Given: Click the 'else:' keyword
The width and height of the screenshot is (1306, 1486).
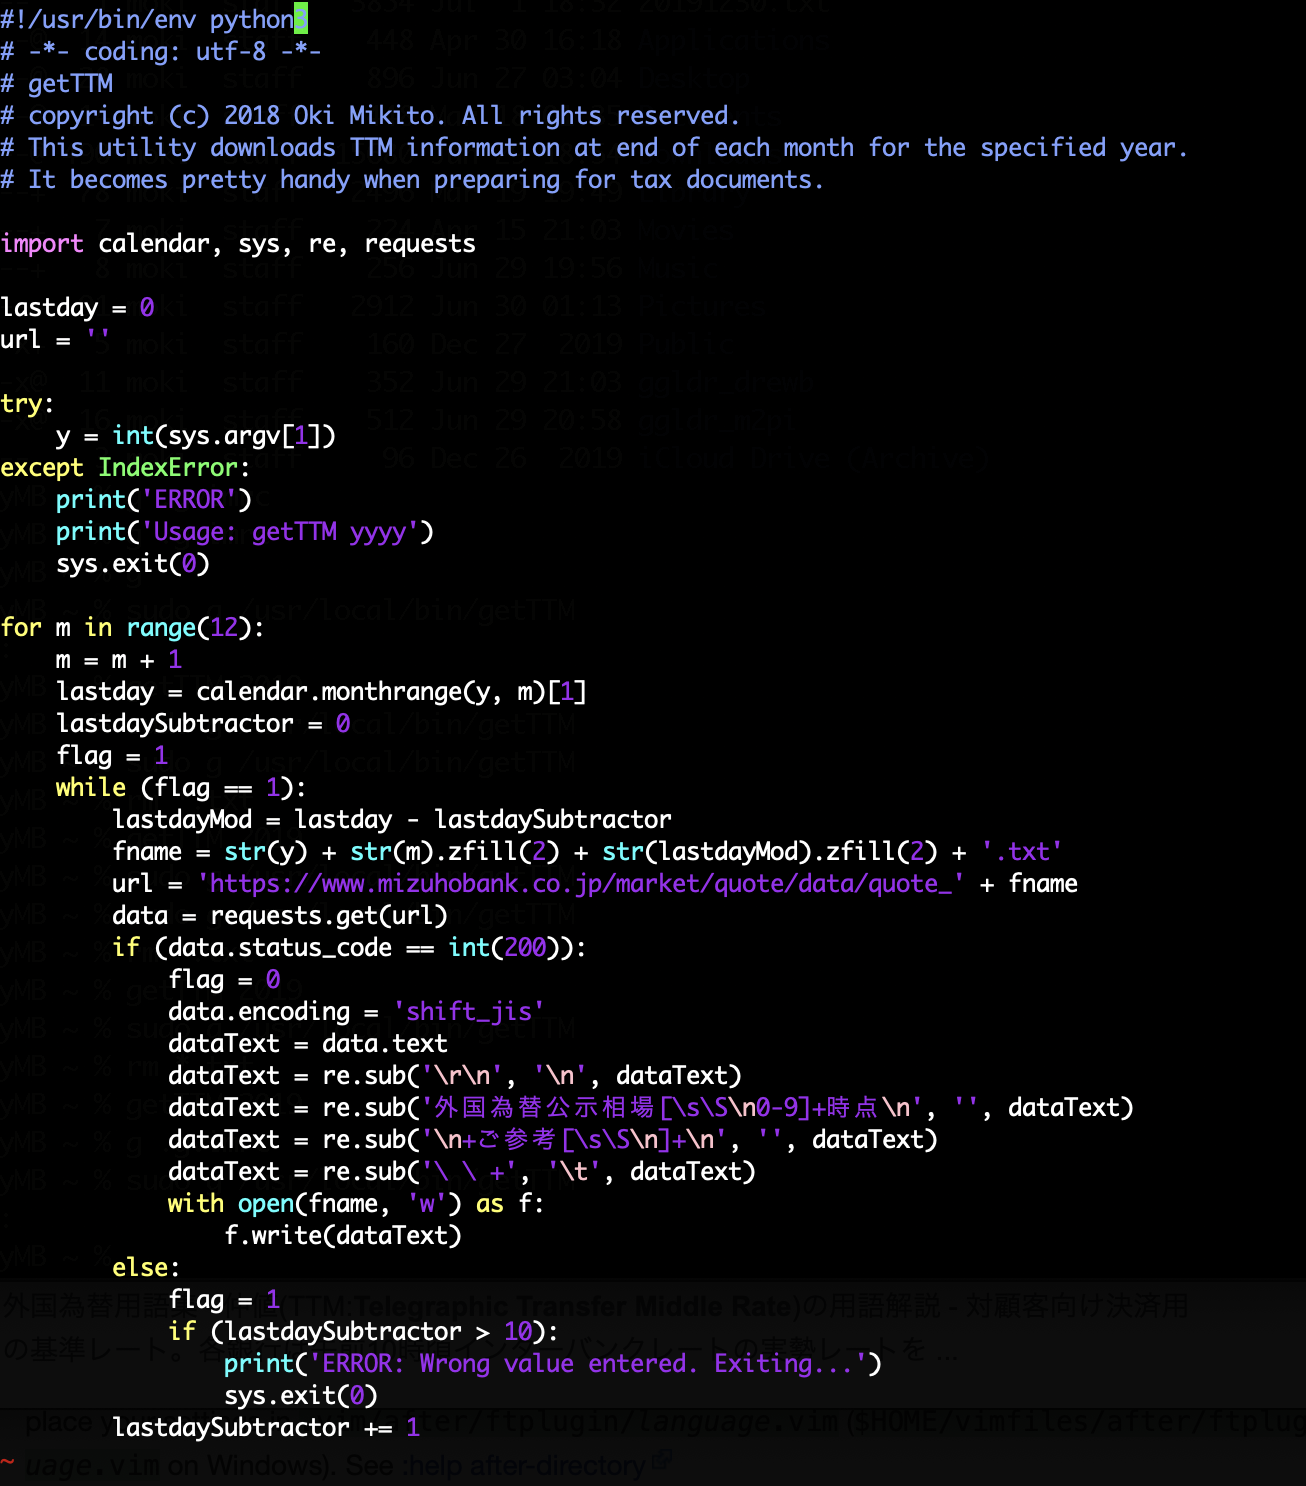Looking at the screenshot, I should point(145,1268).
